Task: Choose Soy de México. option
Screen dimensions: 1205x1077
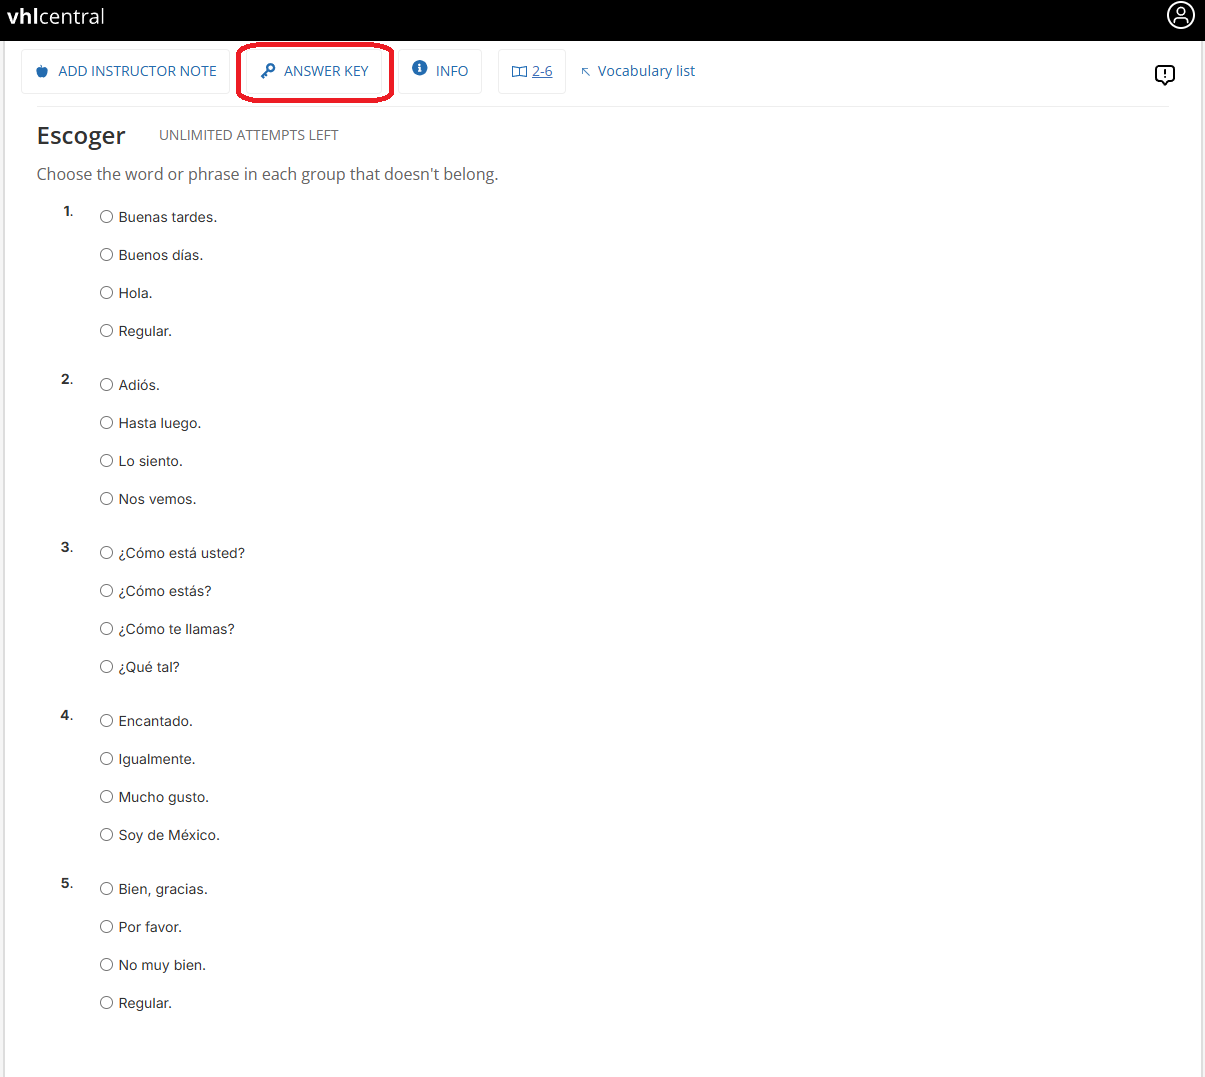Action: (106, 835)
